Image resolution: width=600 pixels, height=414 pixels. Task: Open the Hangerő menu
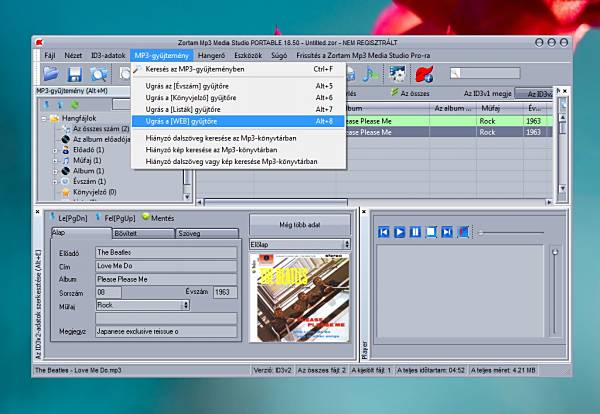click(x=211, y=55)
